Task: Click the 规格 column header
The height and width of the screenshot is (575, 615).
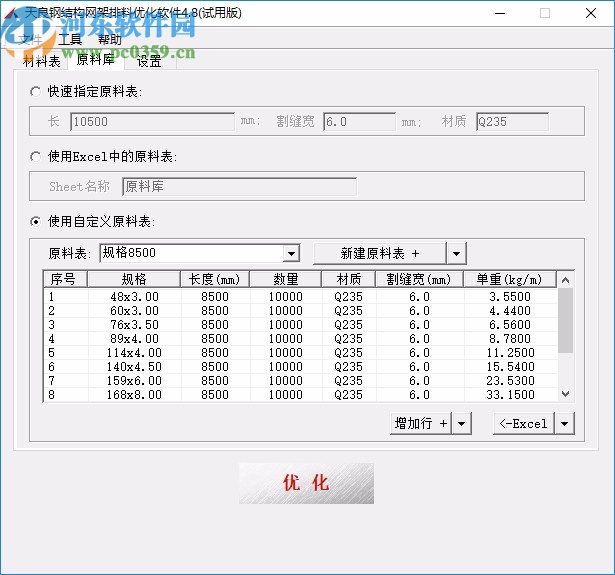Action: pyautogui.click(x=134, y=279)
